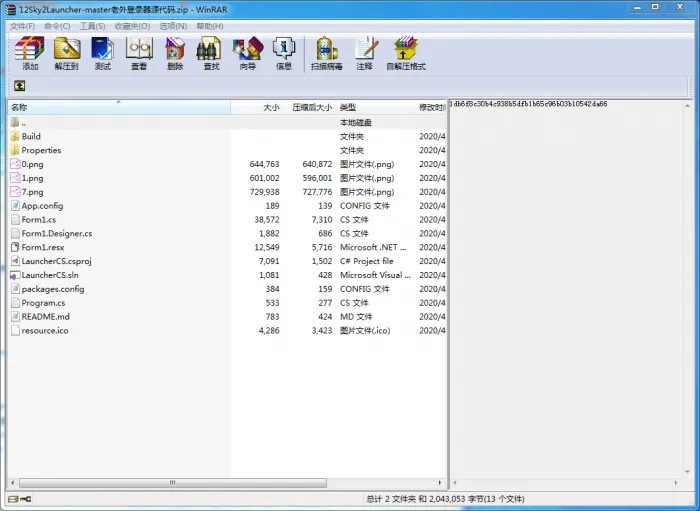Click the 644,763 size value of 0.png
700x511 pixels.
[264, 164]
